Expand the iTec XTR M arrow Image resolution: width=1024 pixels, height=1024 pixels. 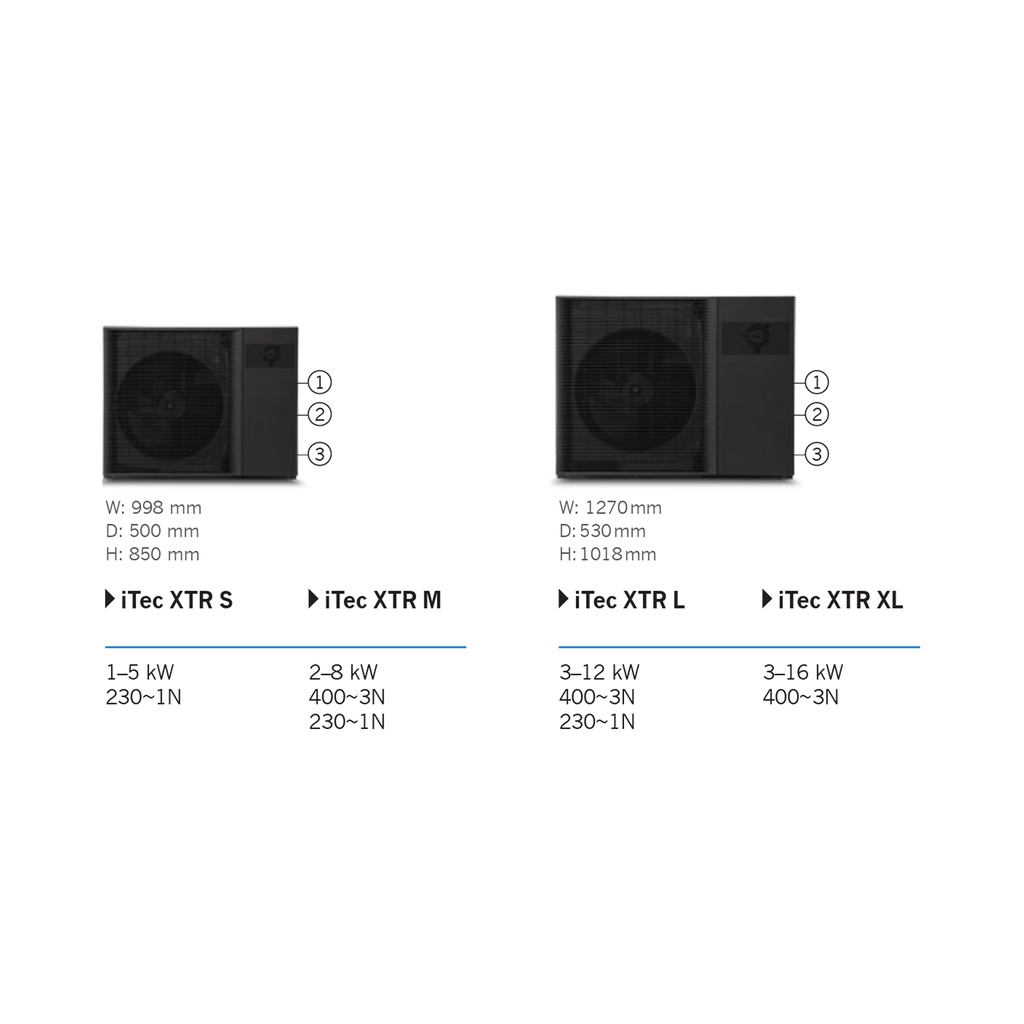313,599
